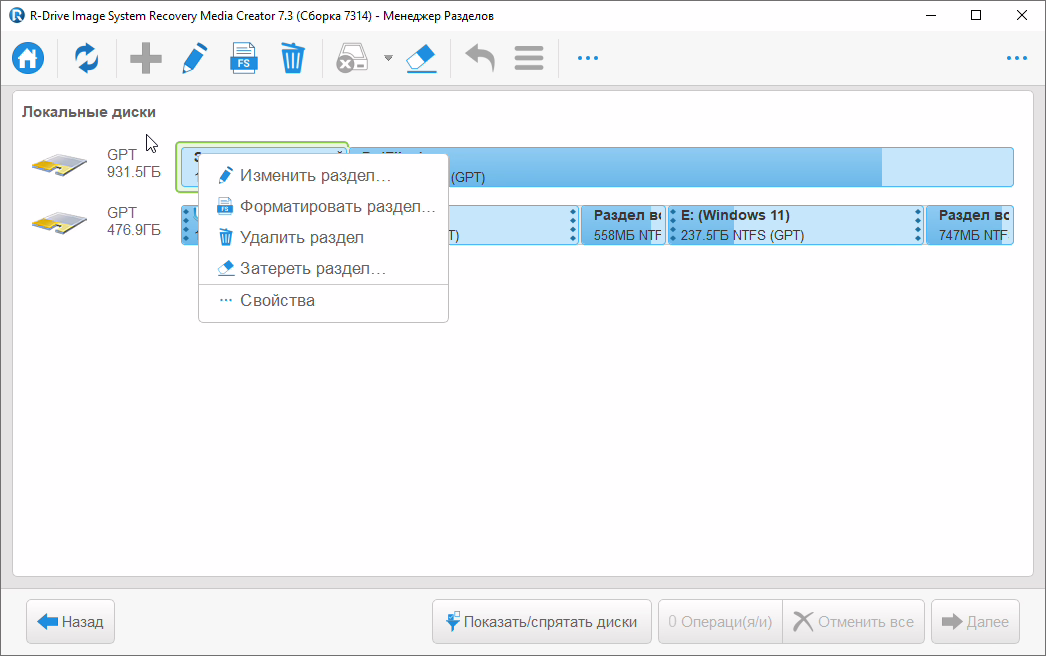Refresh the disk list via toolbar
Viewport: 1046px width, 656px height.
coord(87,58)
